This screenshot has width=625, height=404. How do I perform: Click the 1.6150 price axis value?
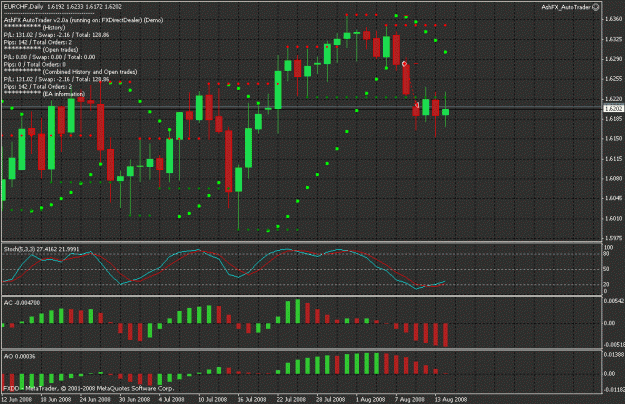coord(613,138)
